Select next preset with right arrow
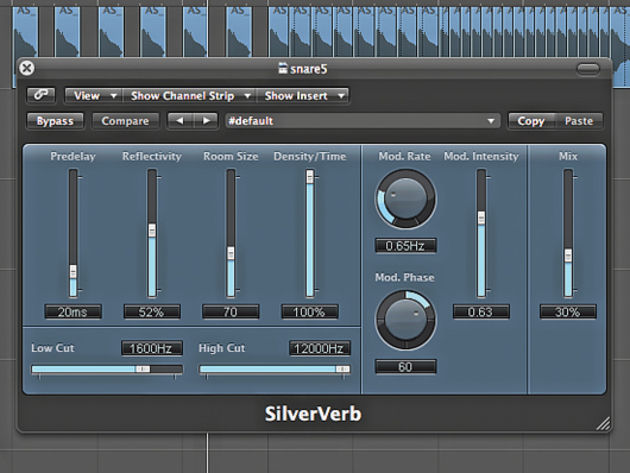Image resolution: width=630 pixels, height=473 pixels. point(206,121)
